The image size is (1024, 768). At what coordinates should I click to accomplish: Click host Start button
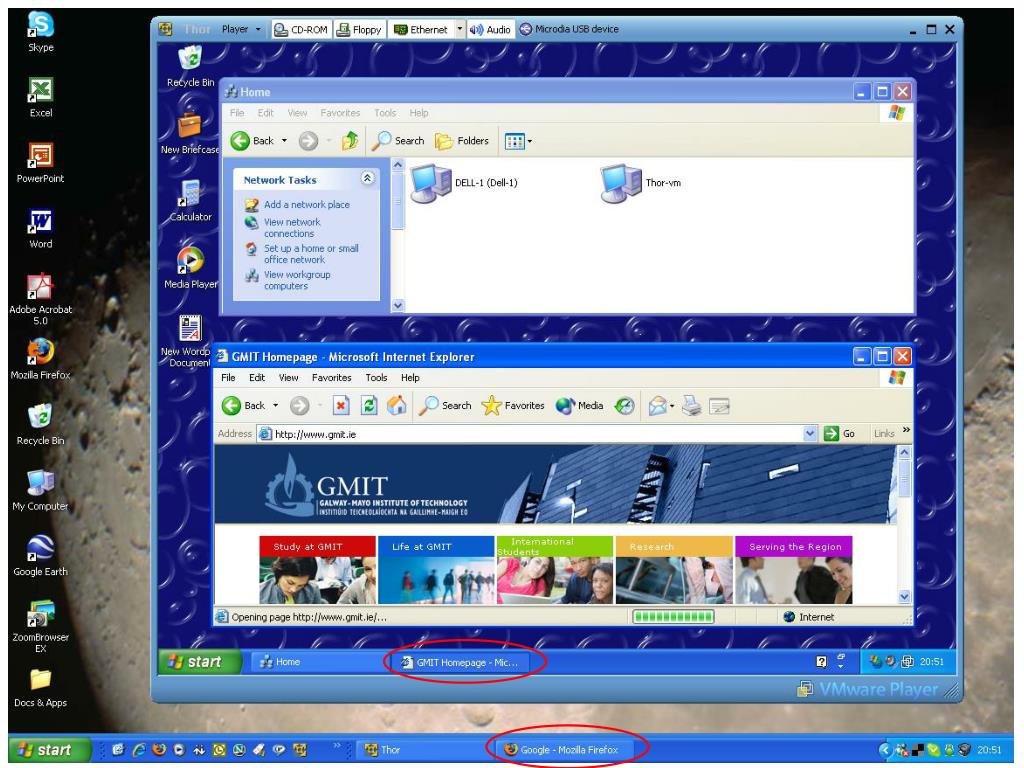point(50,750)
